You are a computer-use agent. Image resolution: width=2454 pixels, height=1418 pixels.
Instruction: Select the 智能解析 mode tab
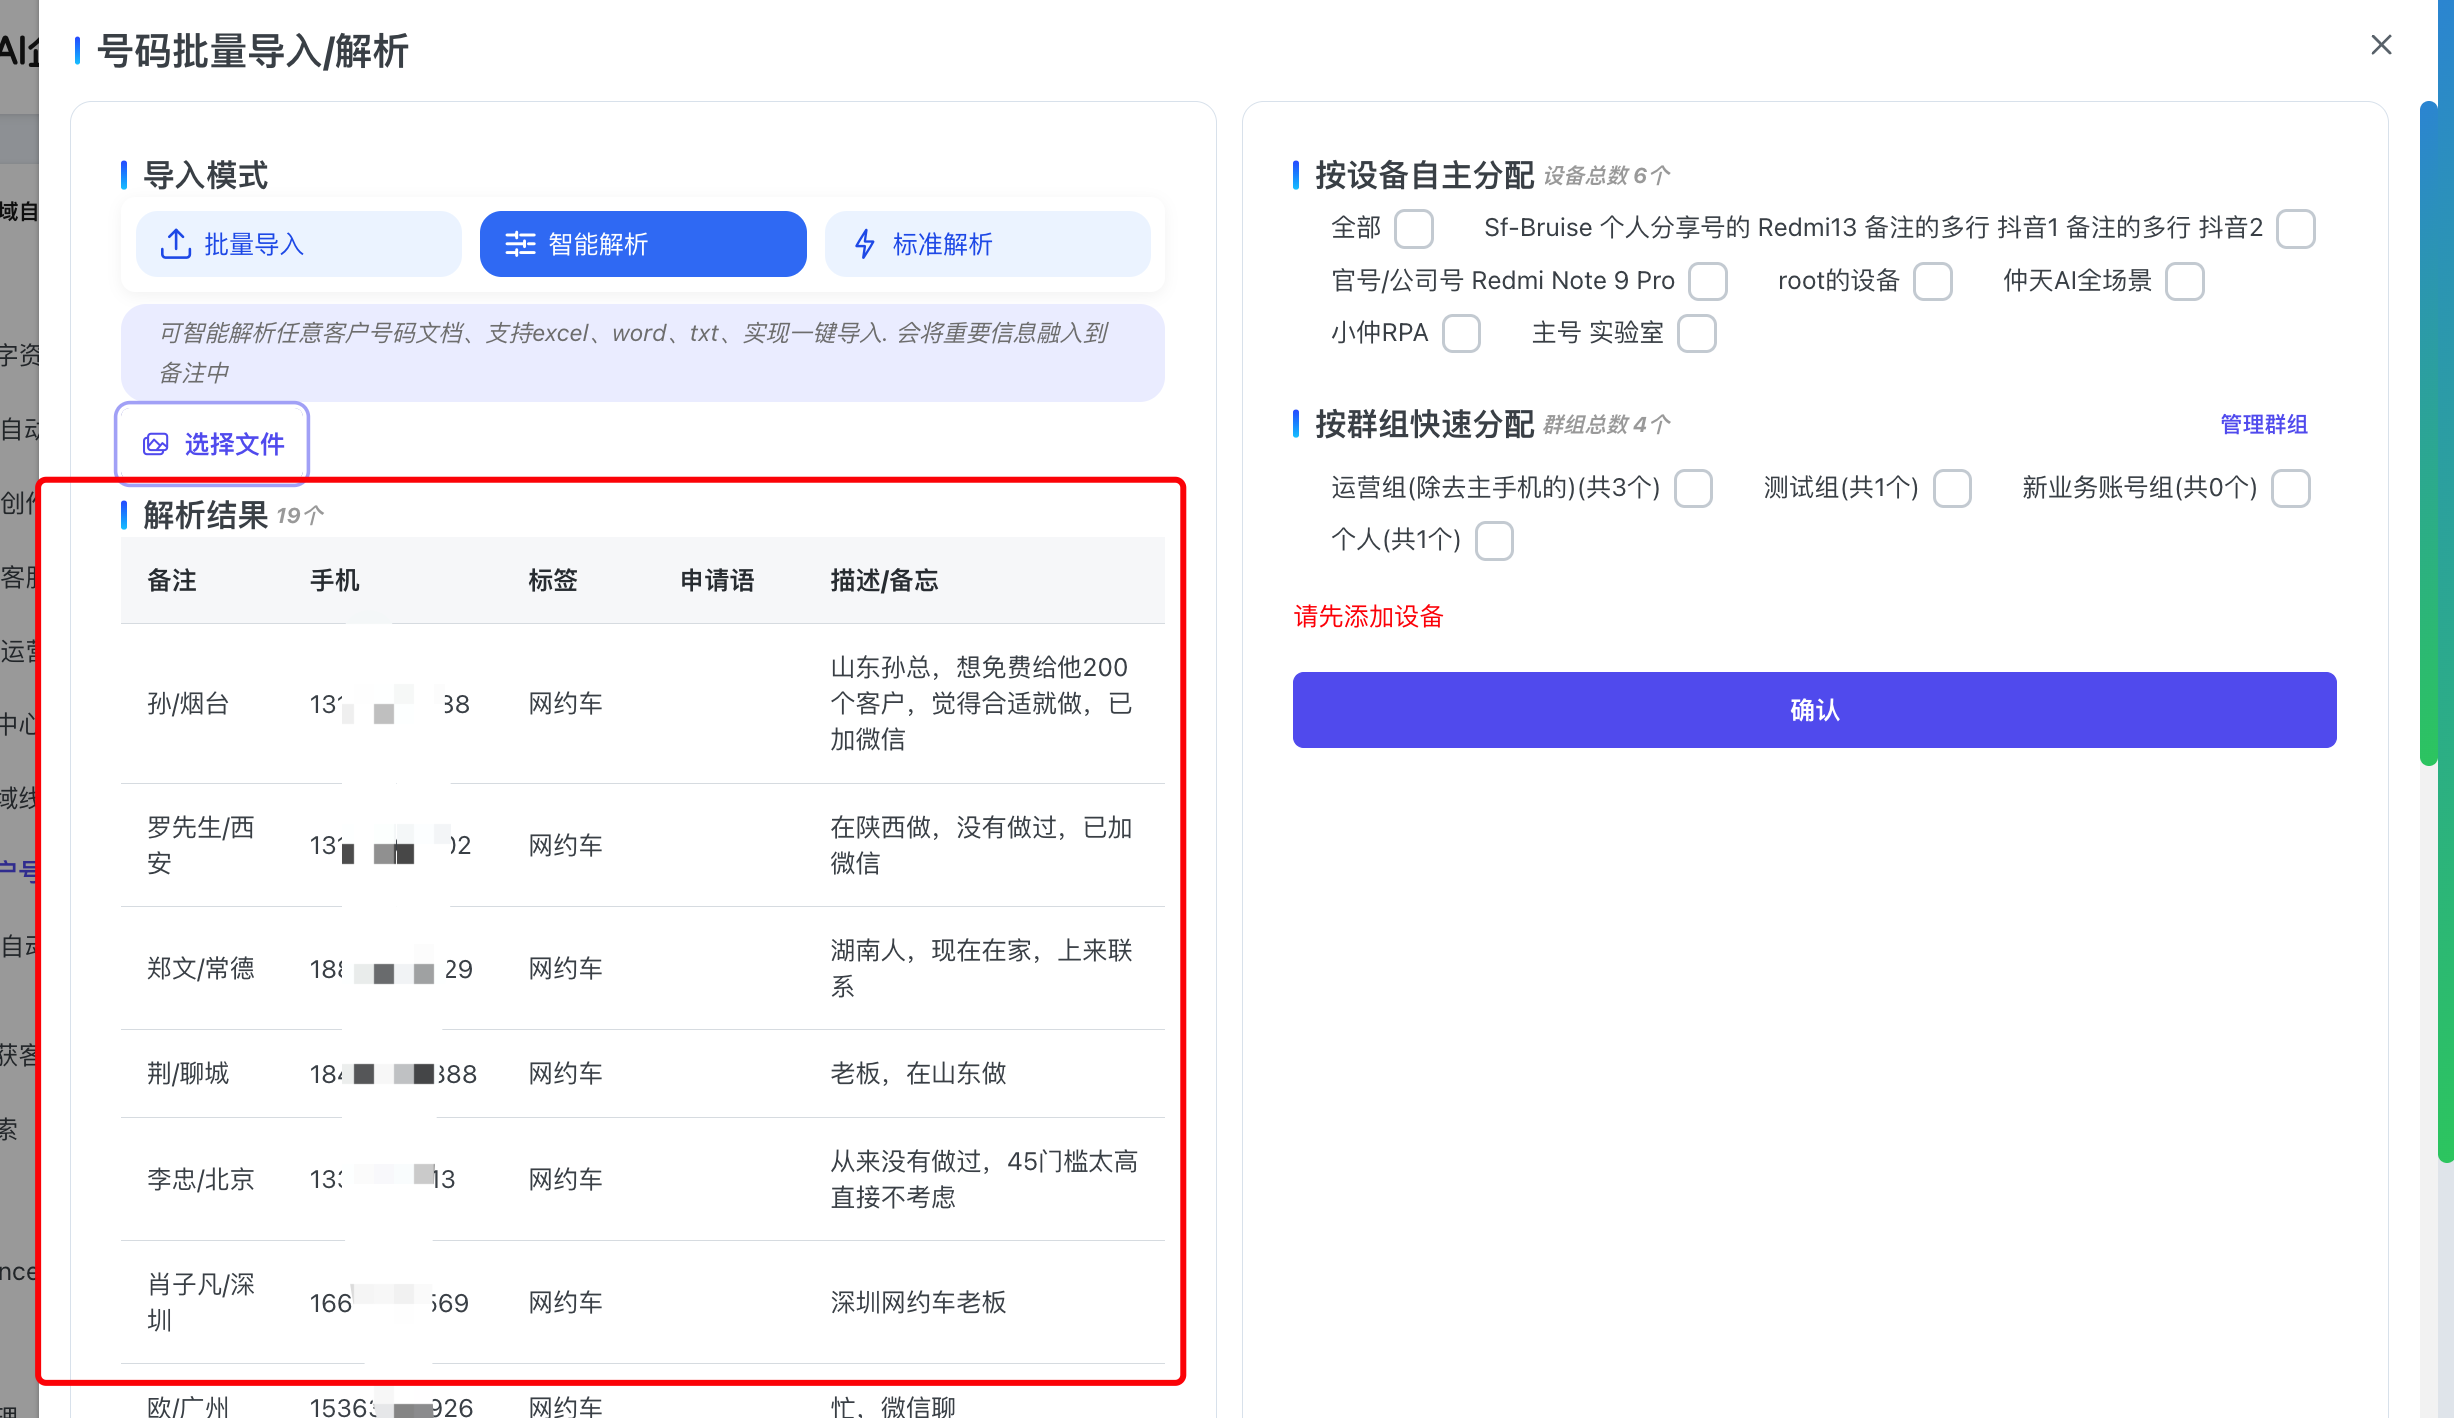(642, 244)
